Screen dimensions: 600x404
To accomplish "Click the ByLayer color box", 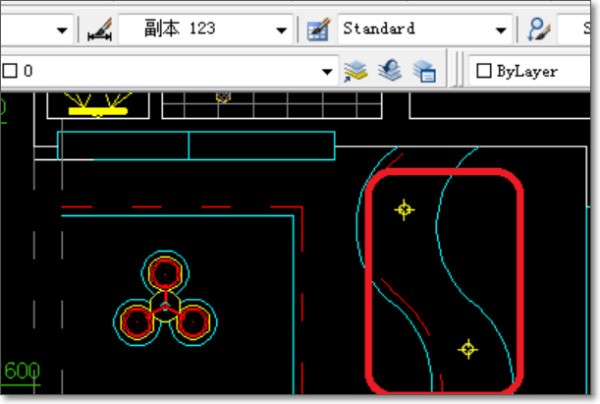I will [x=484, y=71].
